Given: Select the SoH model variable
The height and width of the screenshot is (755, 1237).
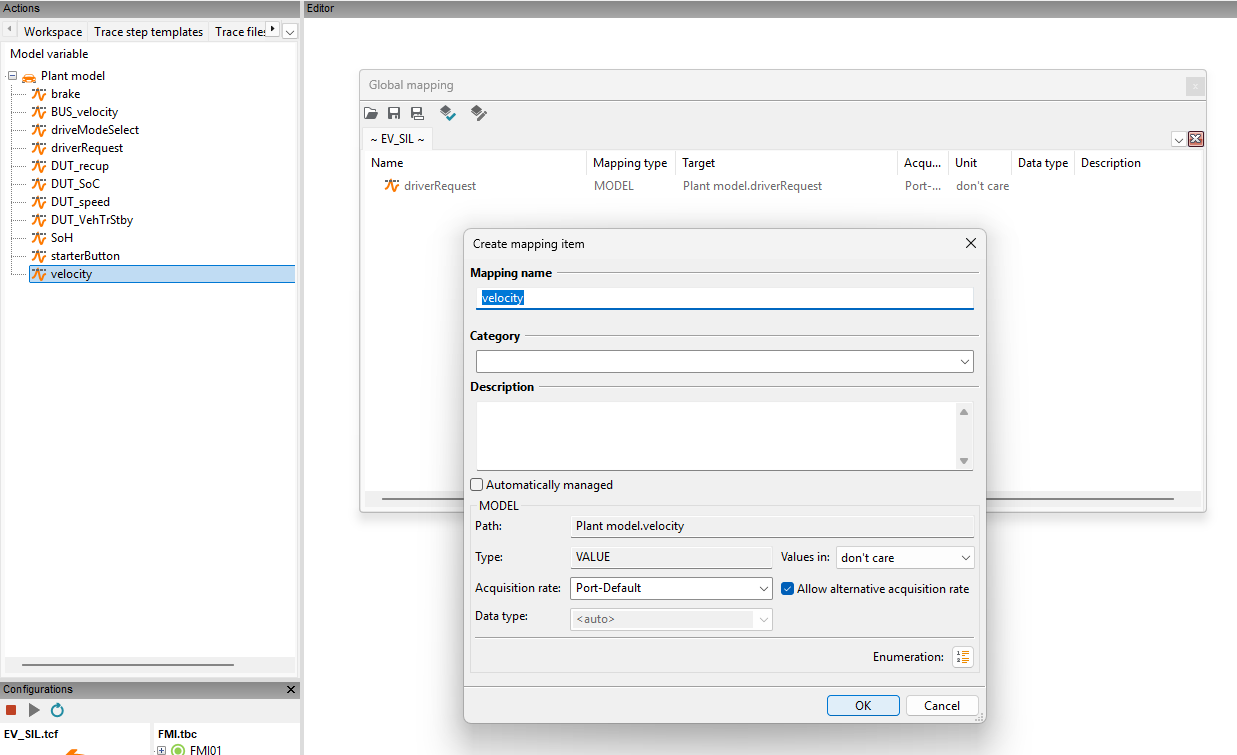Looking at the screenshot, I should click(61, 238).
